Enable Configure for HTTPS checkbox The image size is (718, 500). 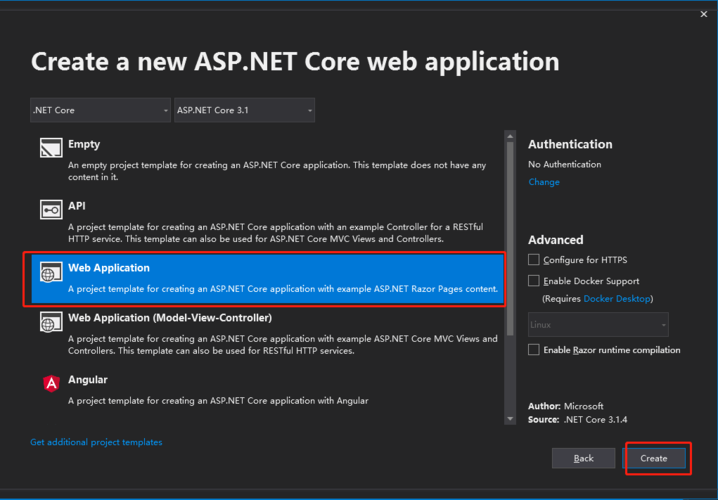[533, 260]
